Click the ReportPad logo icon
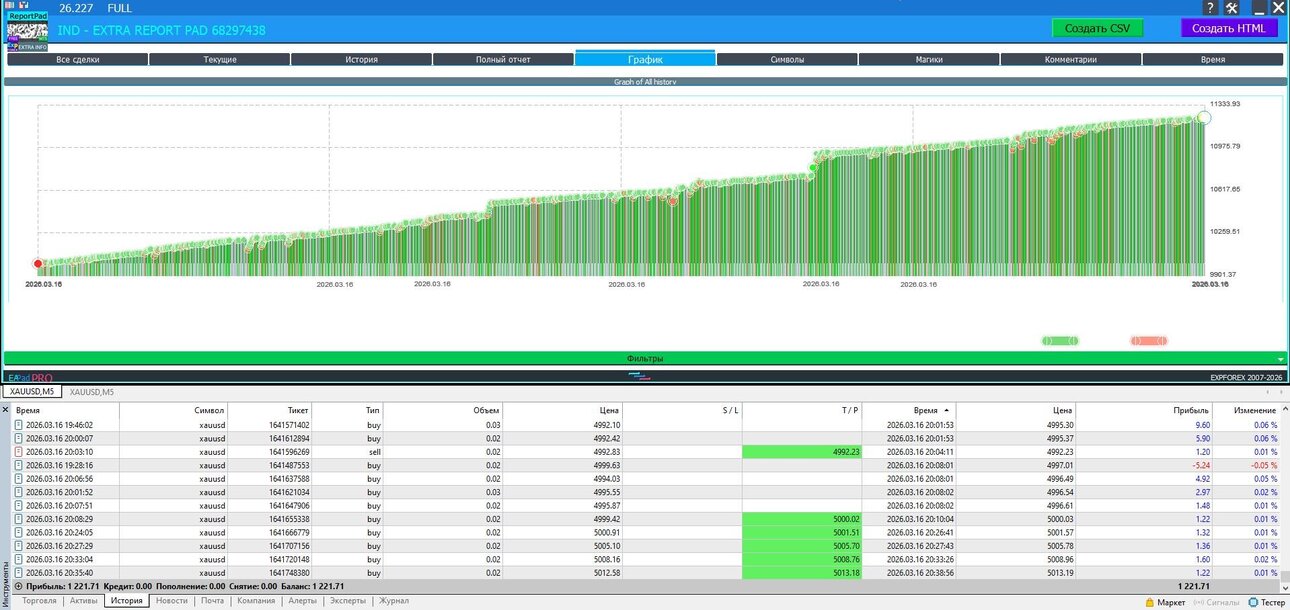The height and width of the screenshot is (610, 1290). tap(27, 25)
